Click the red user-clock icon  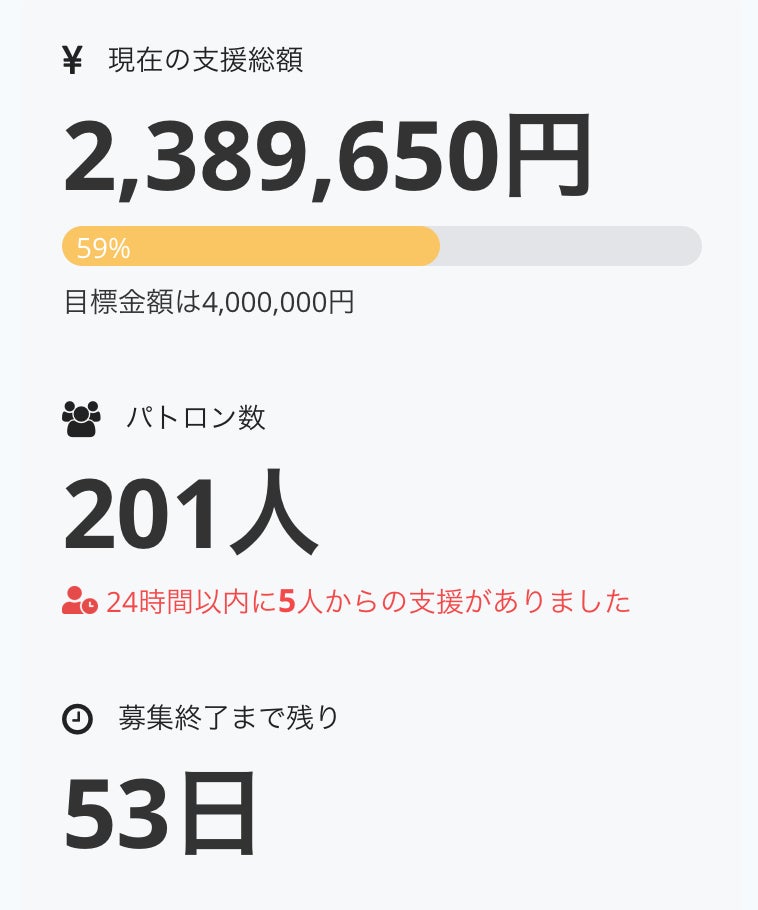pyautogui.click(x=79, y=601)
